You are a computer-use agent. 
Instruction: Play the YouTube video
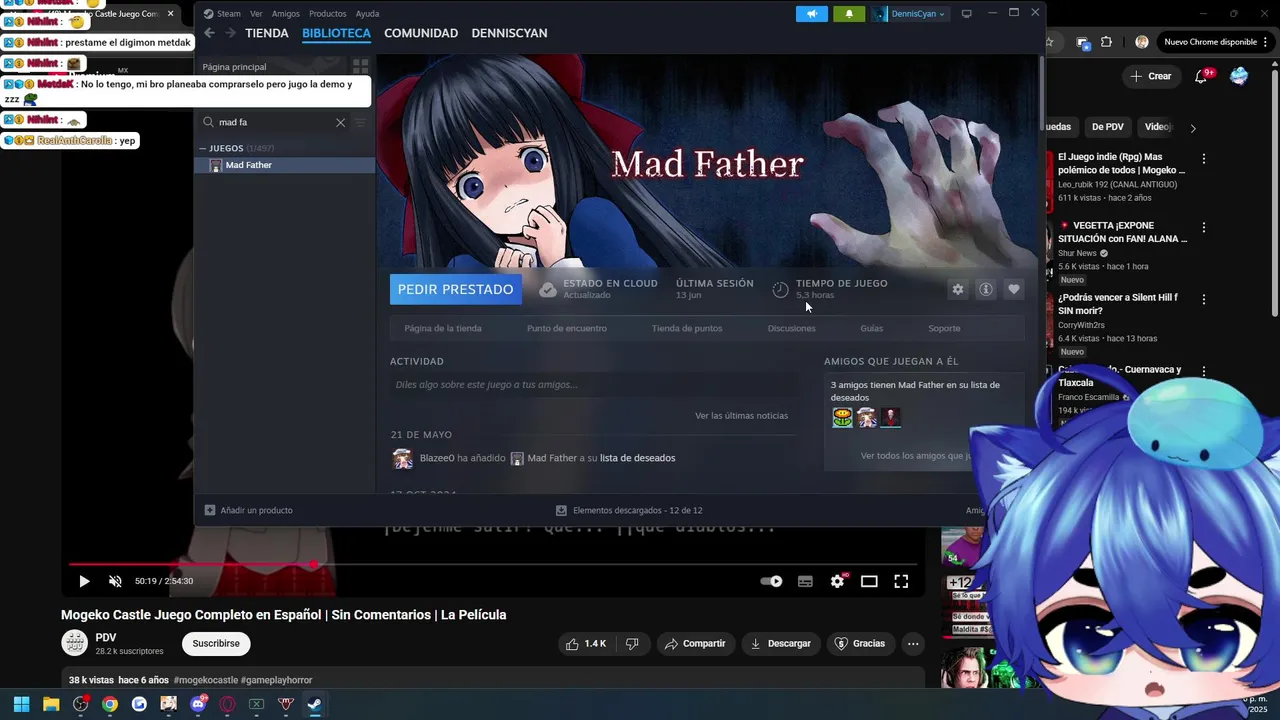pyautogui.click(x=84, y=581)
